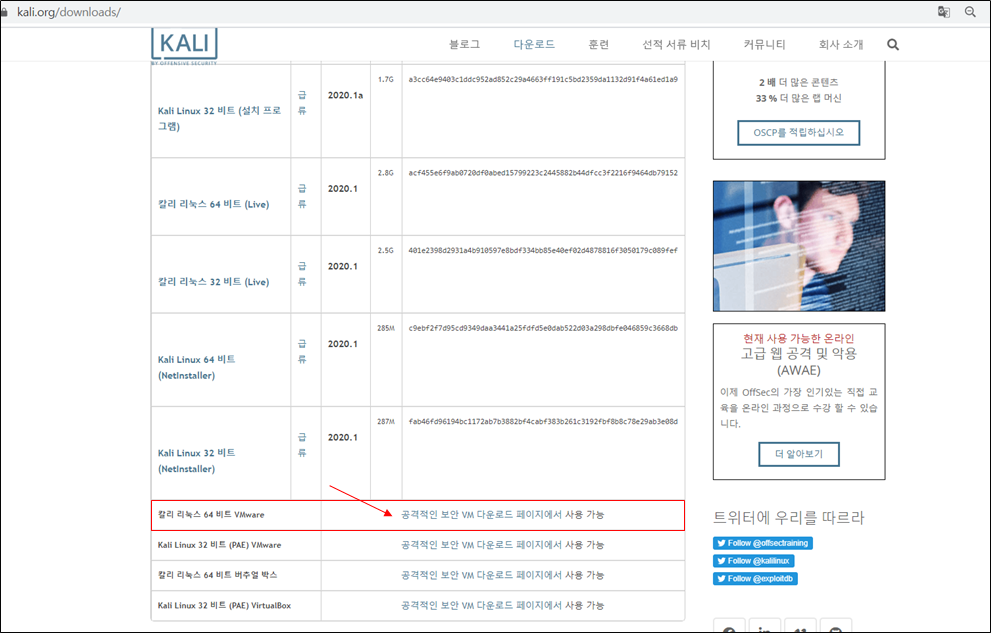The height and width of the screenshot is (633, 991).
Task: Click the browser translate page icon
Action: click(x=944, y=12)
